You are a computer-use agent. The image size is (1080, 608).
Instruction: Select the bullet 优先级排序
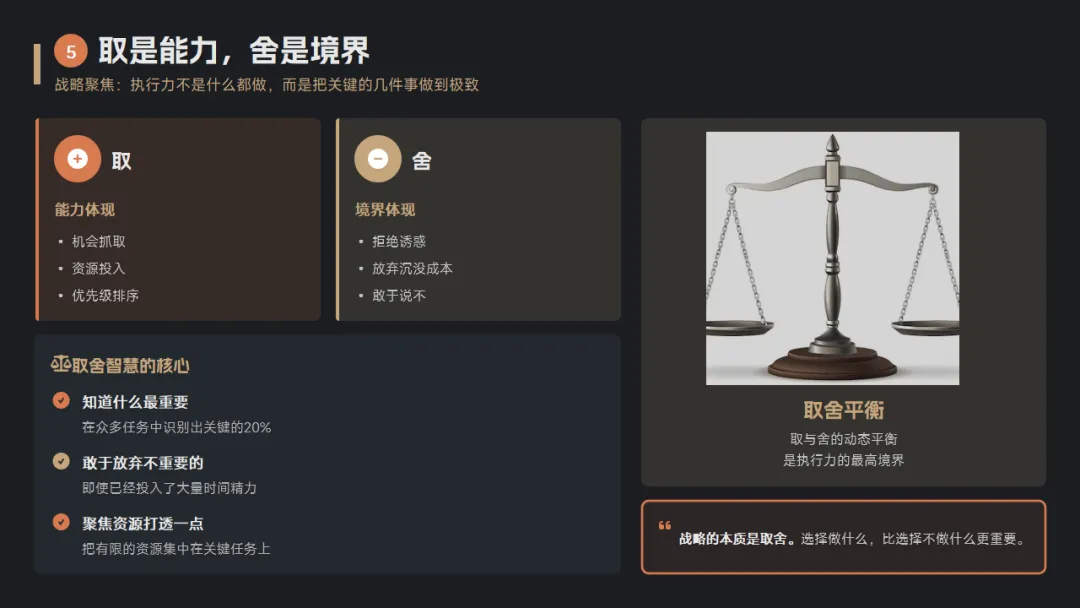point(105,295)
